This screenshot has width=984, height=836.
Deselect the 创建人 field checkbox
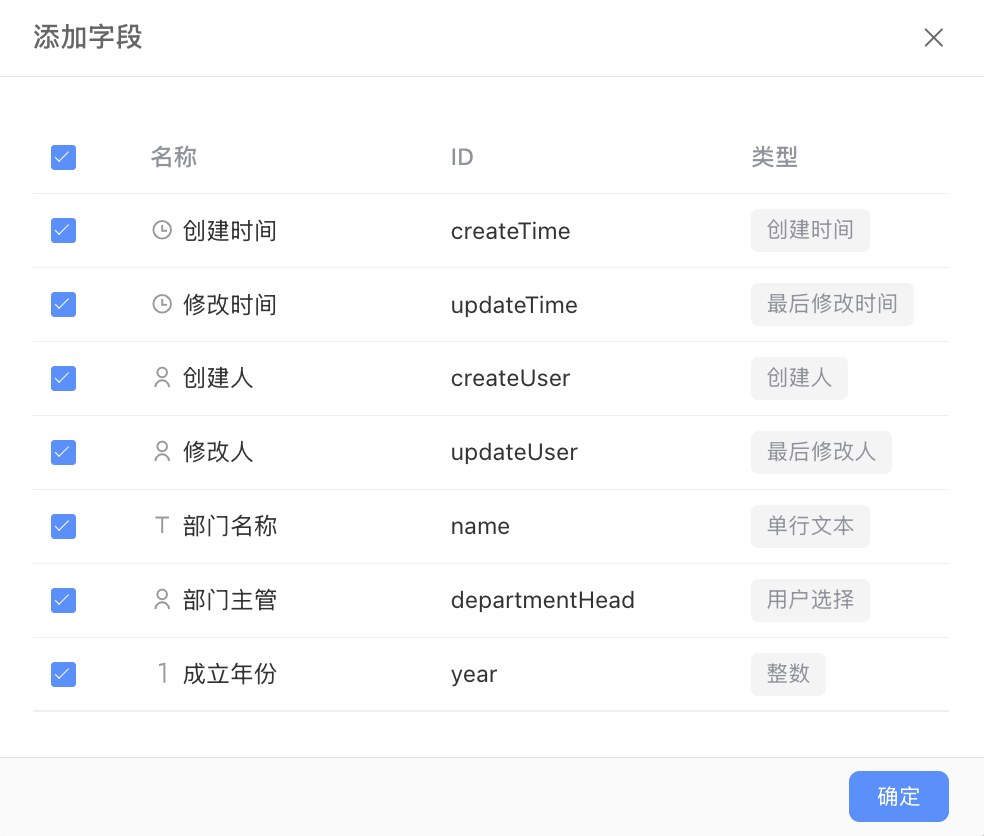(63, 378)
